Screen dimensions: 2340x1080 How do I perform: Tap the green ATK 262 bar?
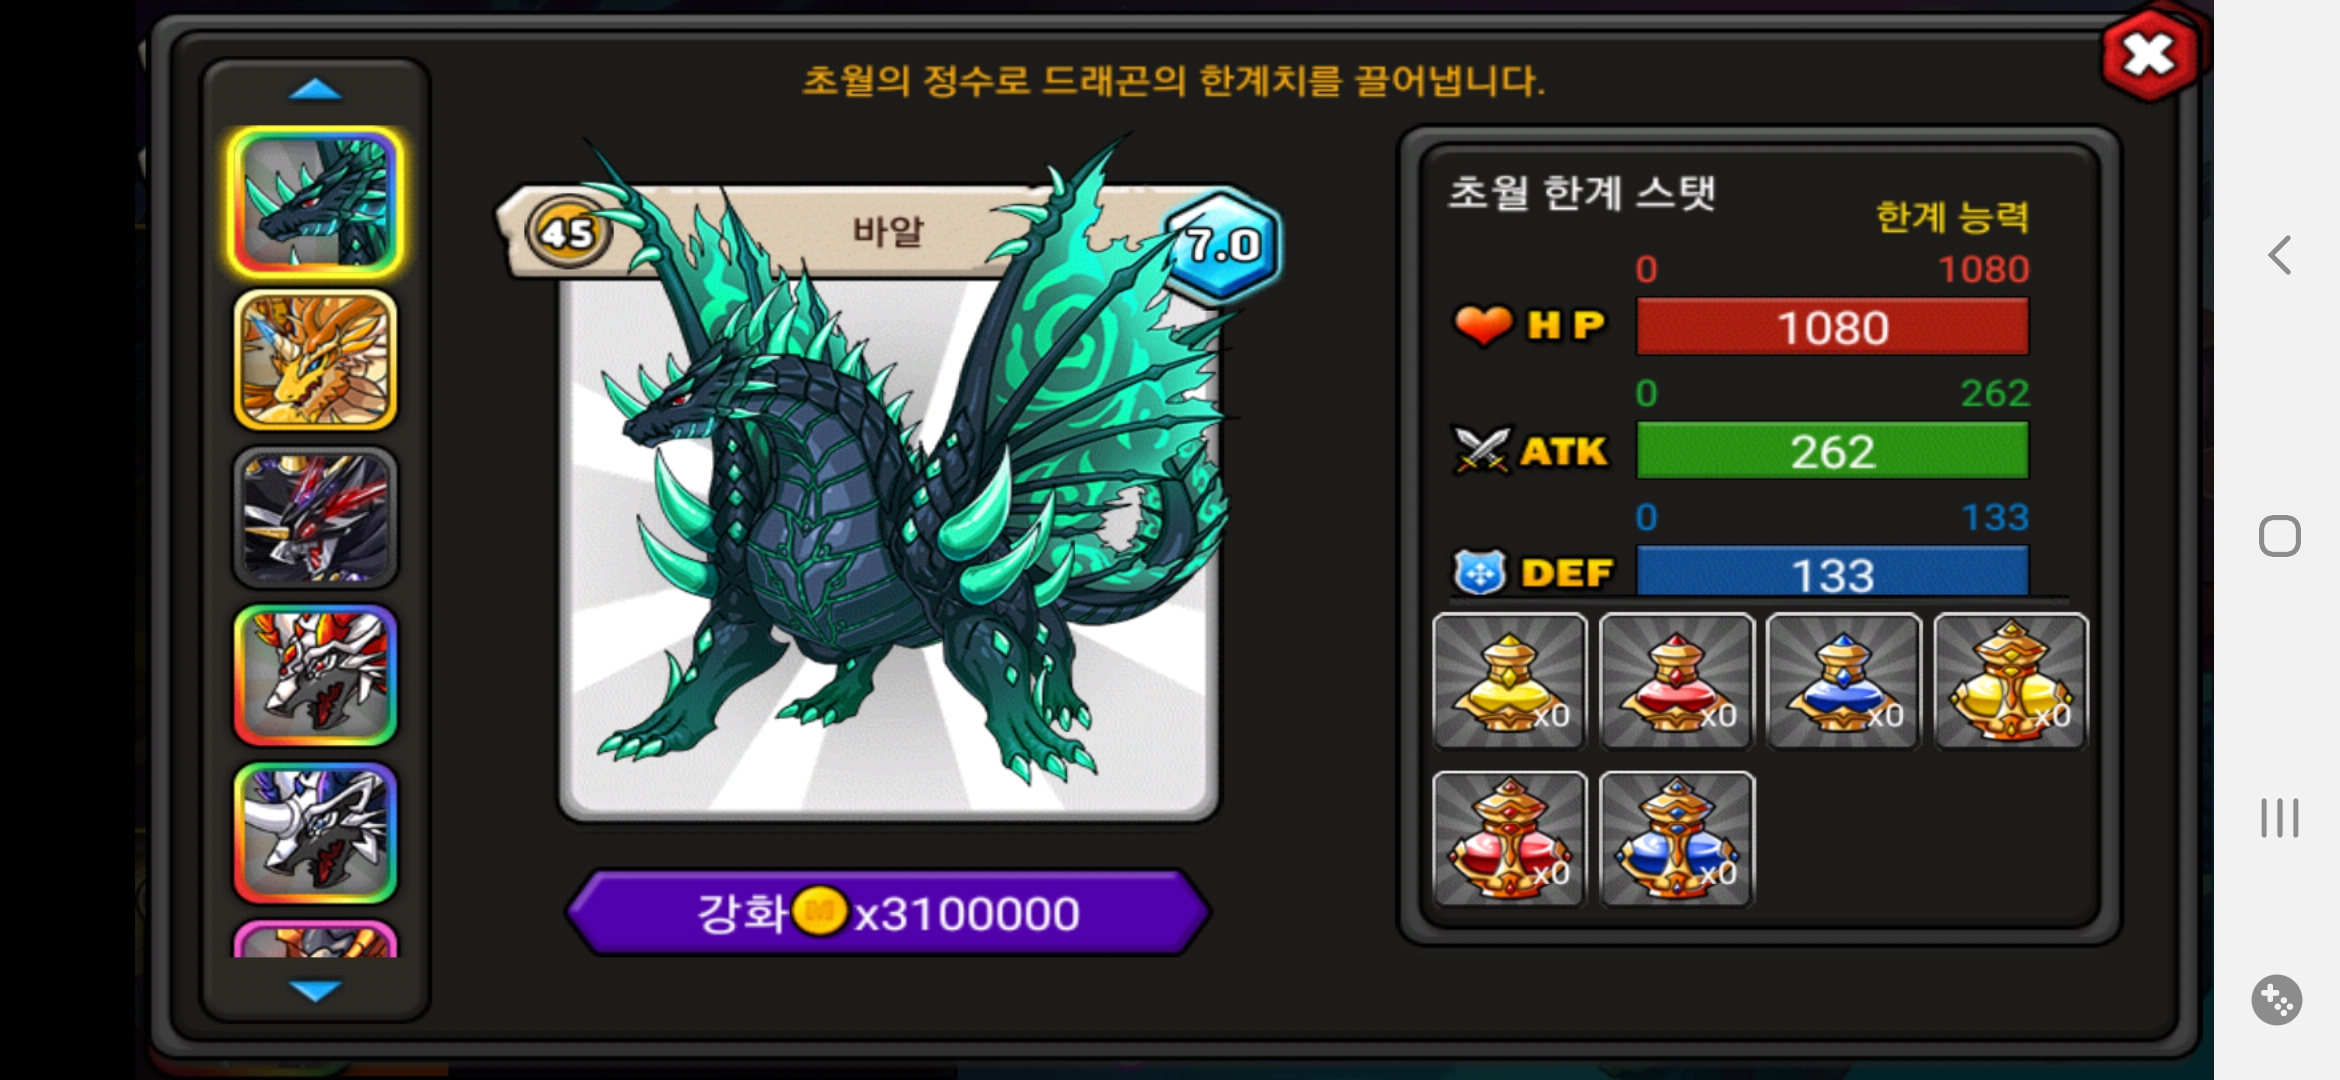pos(1832,451)
